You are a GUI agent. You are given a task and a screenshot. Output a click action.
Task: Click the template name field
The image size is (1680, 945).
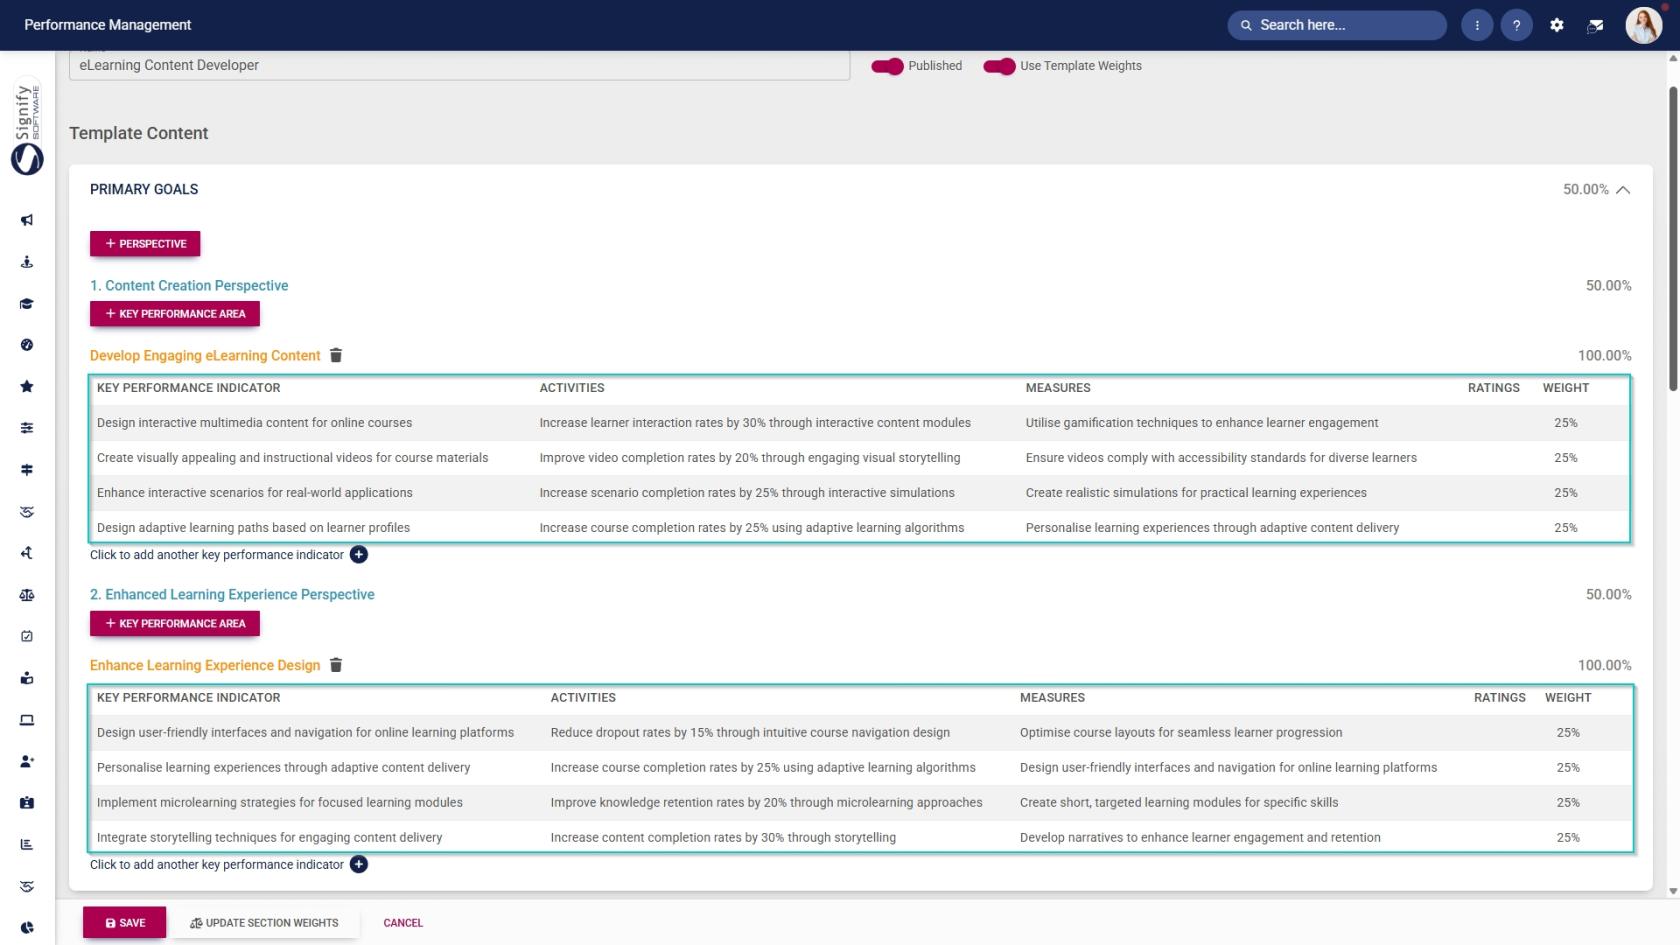click(x=459, y=65)
